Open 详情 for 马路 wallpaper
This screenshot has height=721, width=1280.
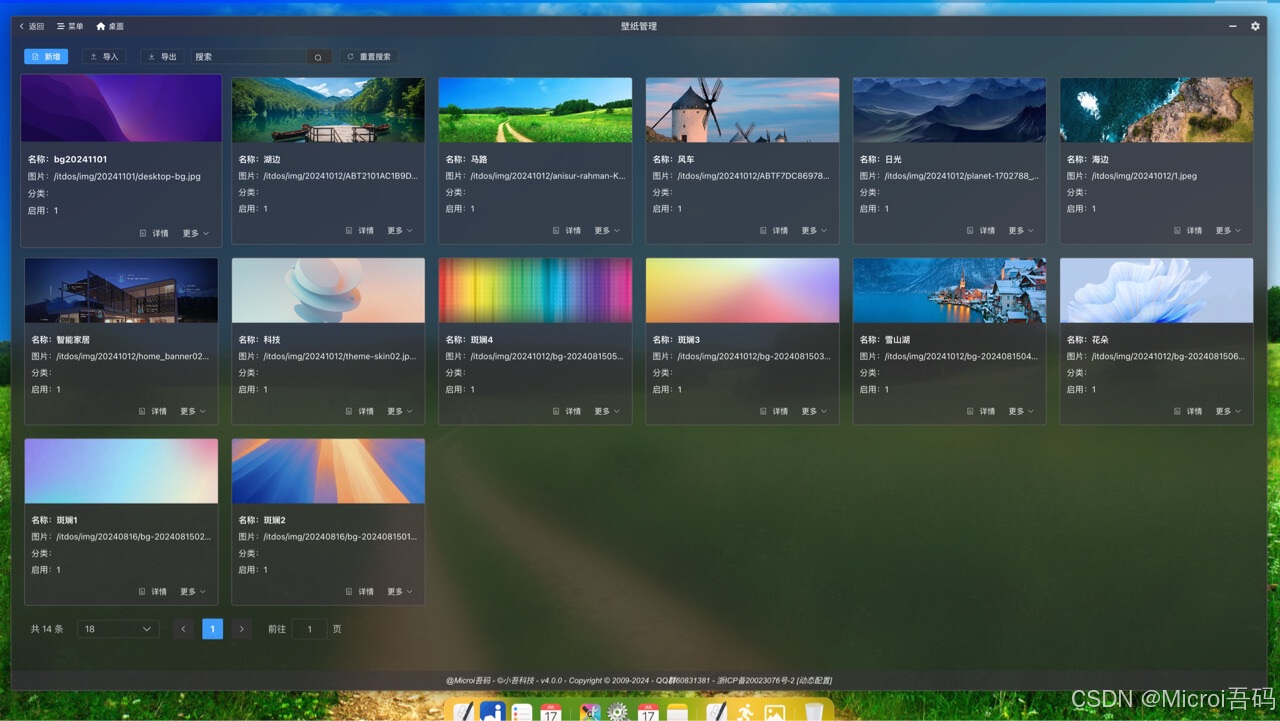tap(567, 231)
